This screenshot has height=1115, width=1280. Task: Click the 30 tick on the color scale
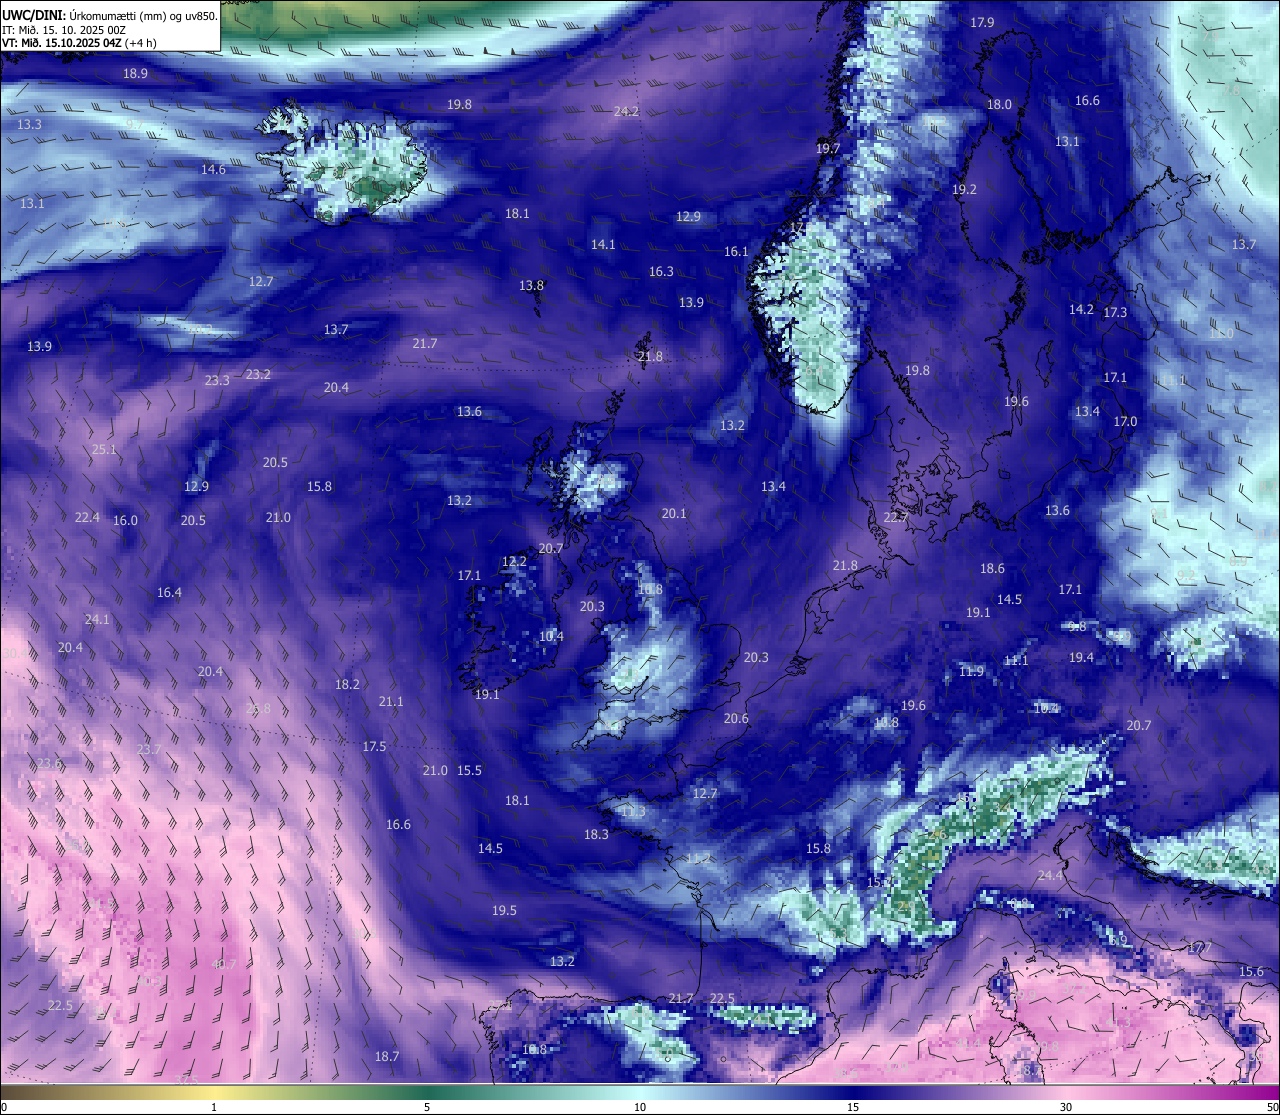1066,1107
